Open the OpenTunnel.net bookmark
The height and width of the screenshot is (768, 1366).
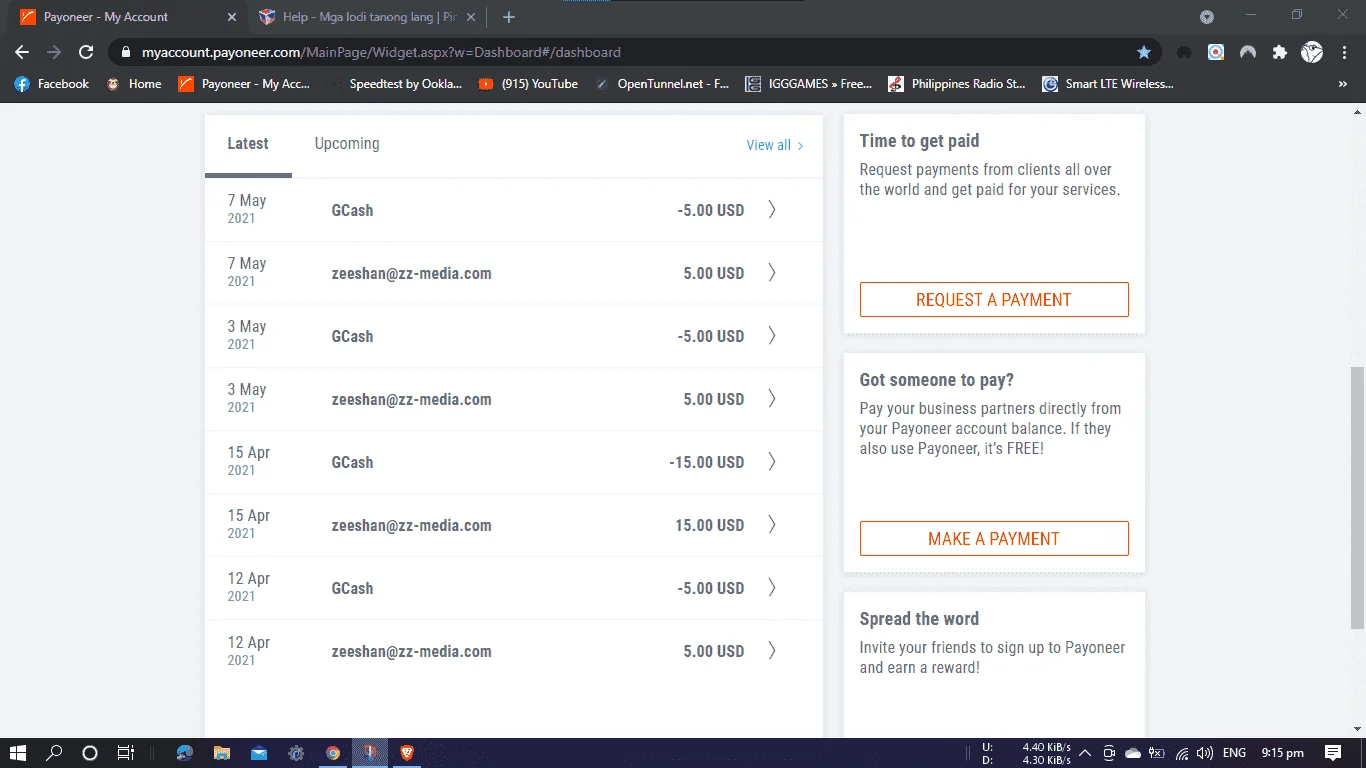click(x=662, y=84)
